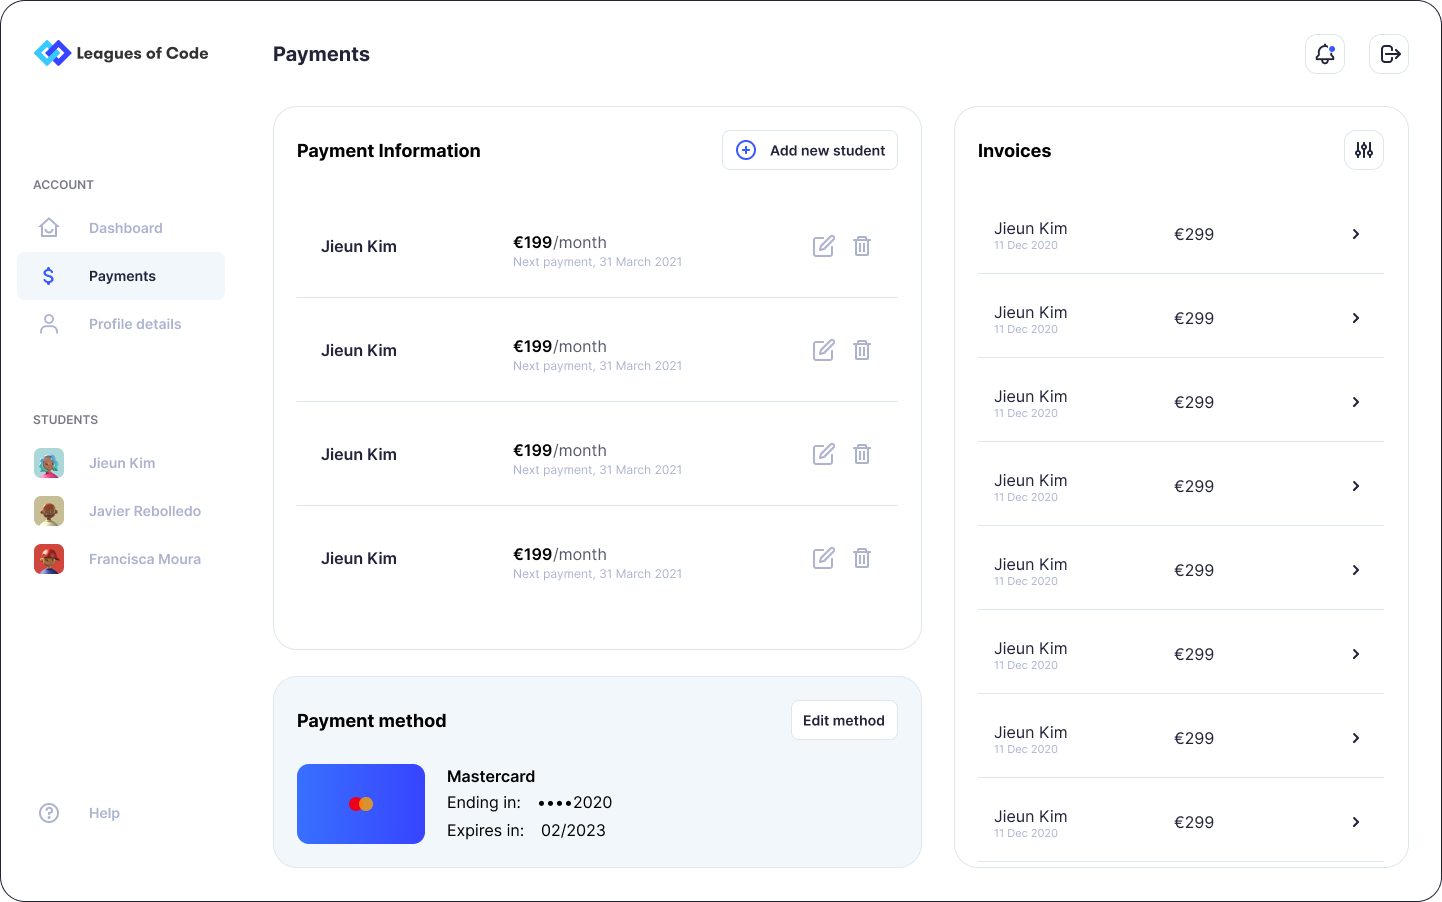
Task: Edit the first Jieun Kim payment row
Action: pos(823,246)
